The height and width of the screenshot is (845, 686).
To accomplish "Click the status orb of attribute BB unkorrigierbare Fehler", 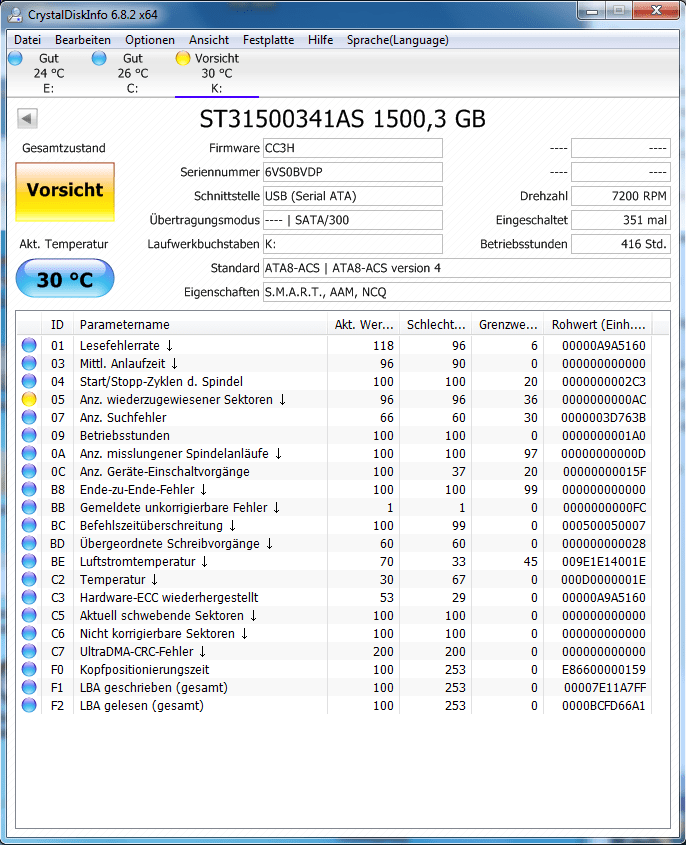I will click(29, 507).
